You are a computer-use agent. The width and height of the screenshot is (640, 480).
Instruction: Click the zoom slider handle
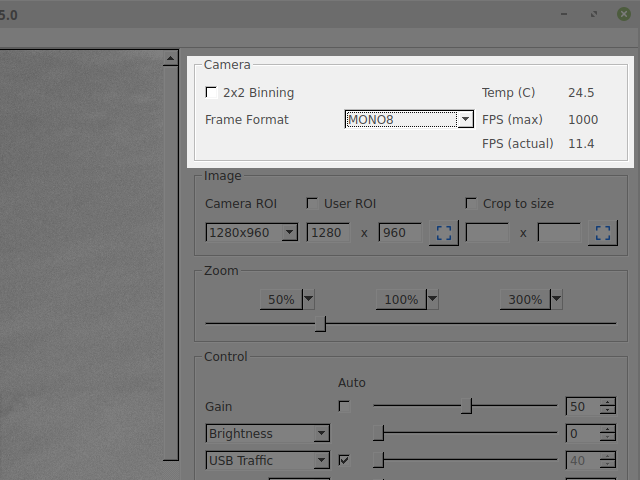pyautogui.click(x=320, y=324)
